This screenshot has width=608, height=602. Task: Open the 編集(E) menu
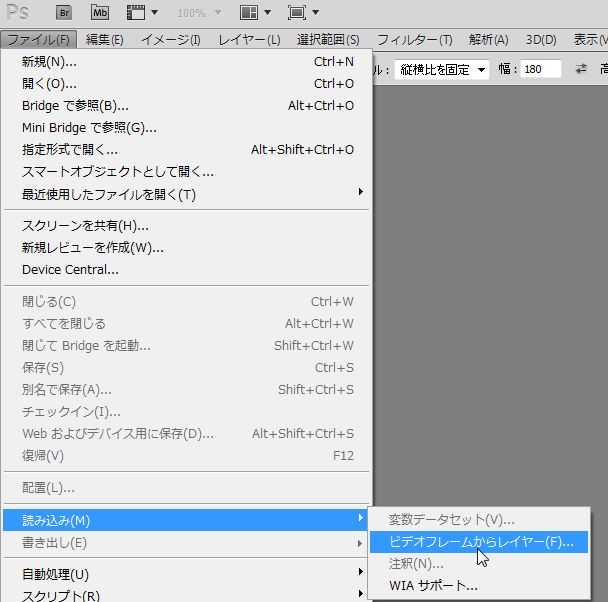coord(104,40)
